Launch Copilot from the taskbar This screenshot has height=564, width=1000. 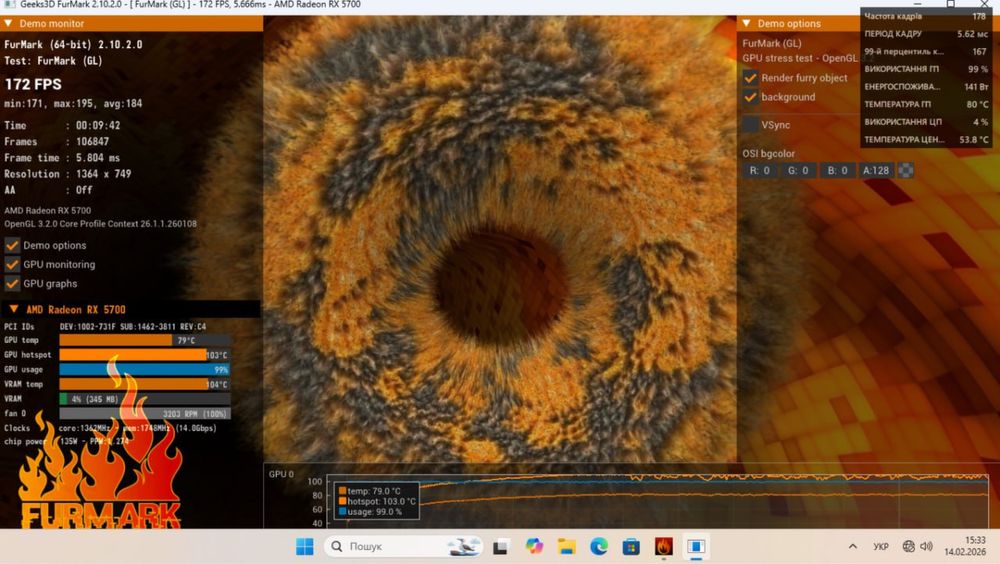534,547
